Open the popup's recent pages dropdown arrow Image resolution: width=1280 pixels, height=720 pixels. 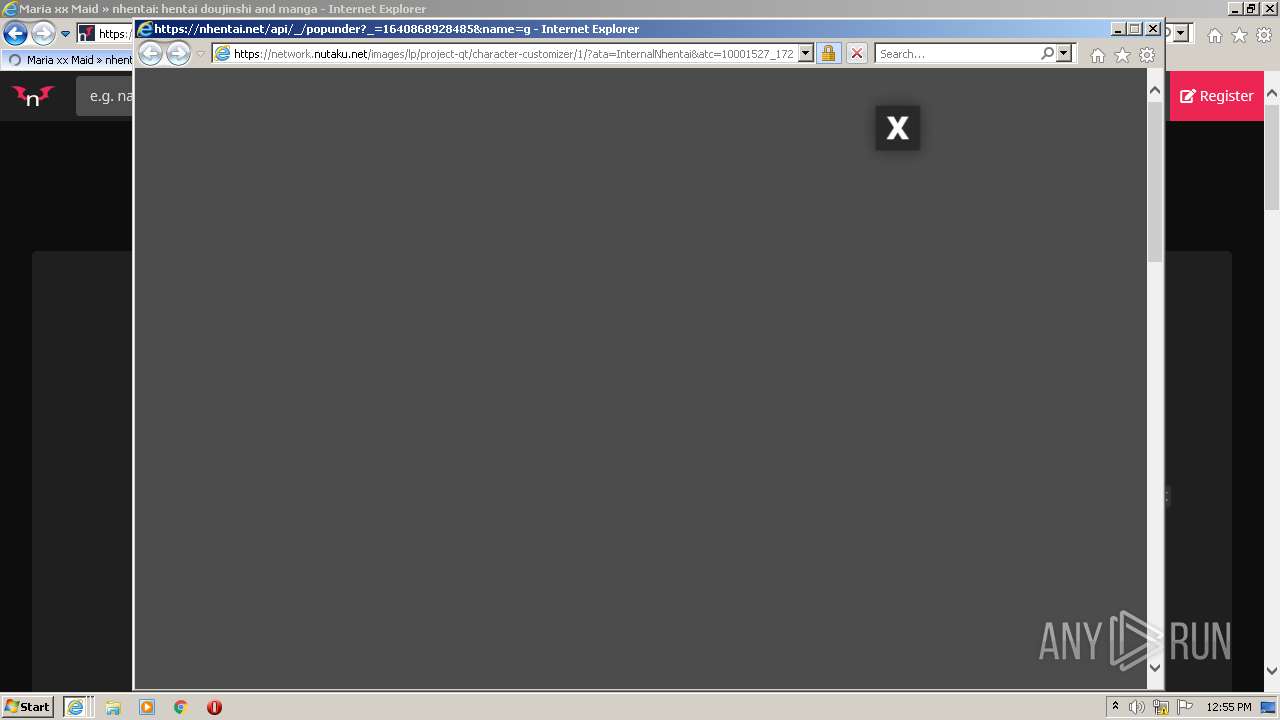[200, 54]
